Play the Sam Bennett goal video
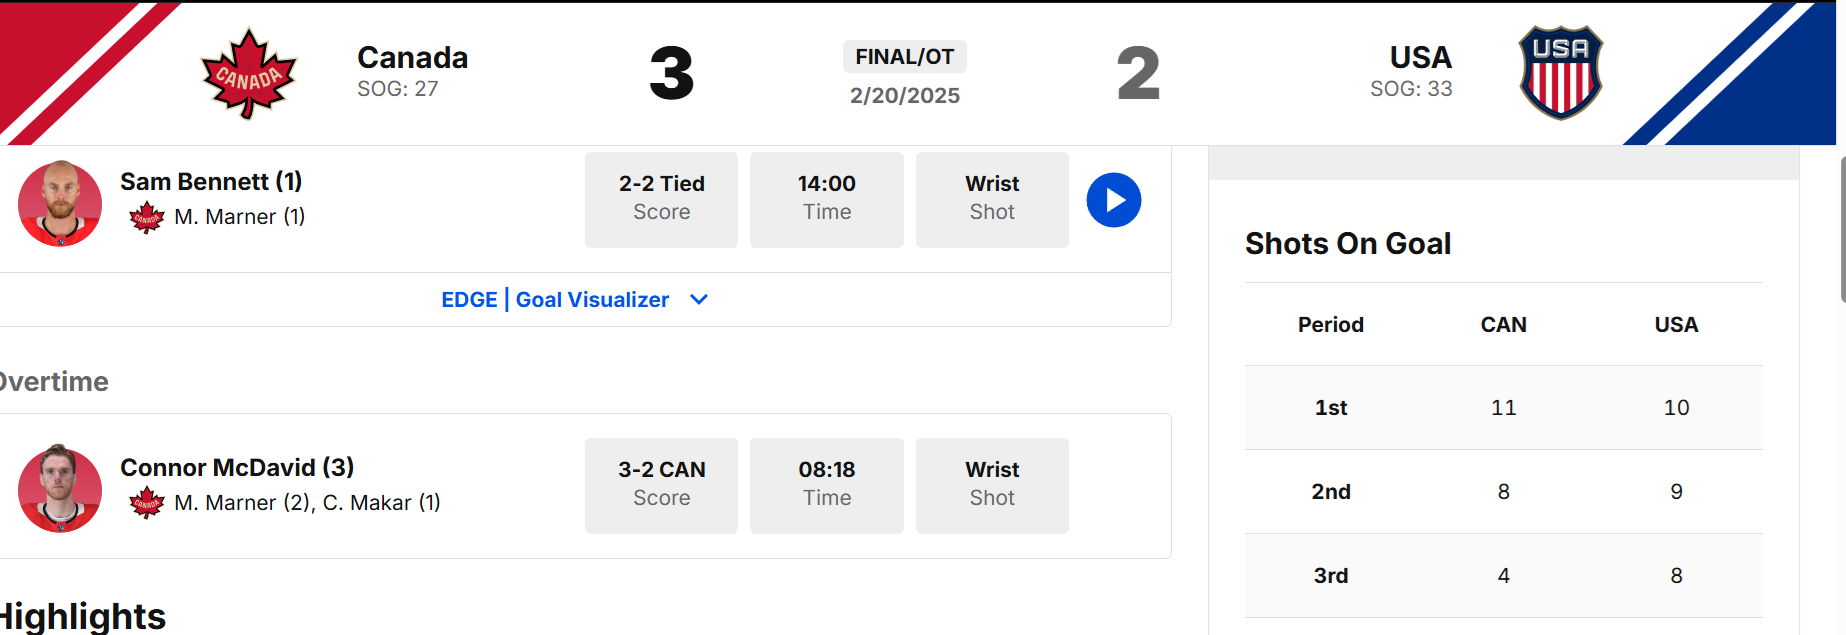 click(1114, 200)
